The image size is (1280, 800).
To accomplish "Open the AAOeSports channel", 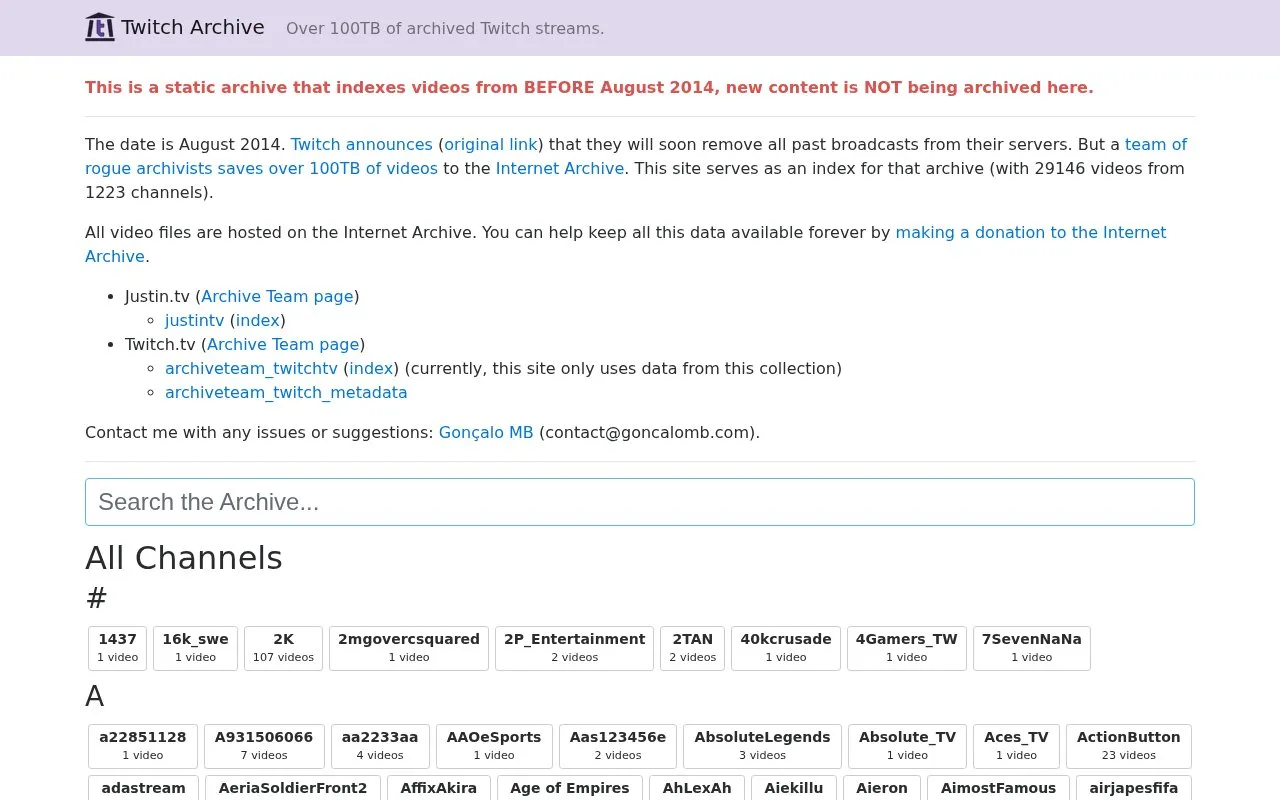I will click(494, 746).
